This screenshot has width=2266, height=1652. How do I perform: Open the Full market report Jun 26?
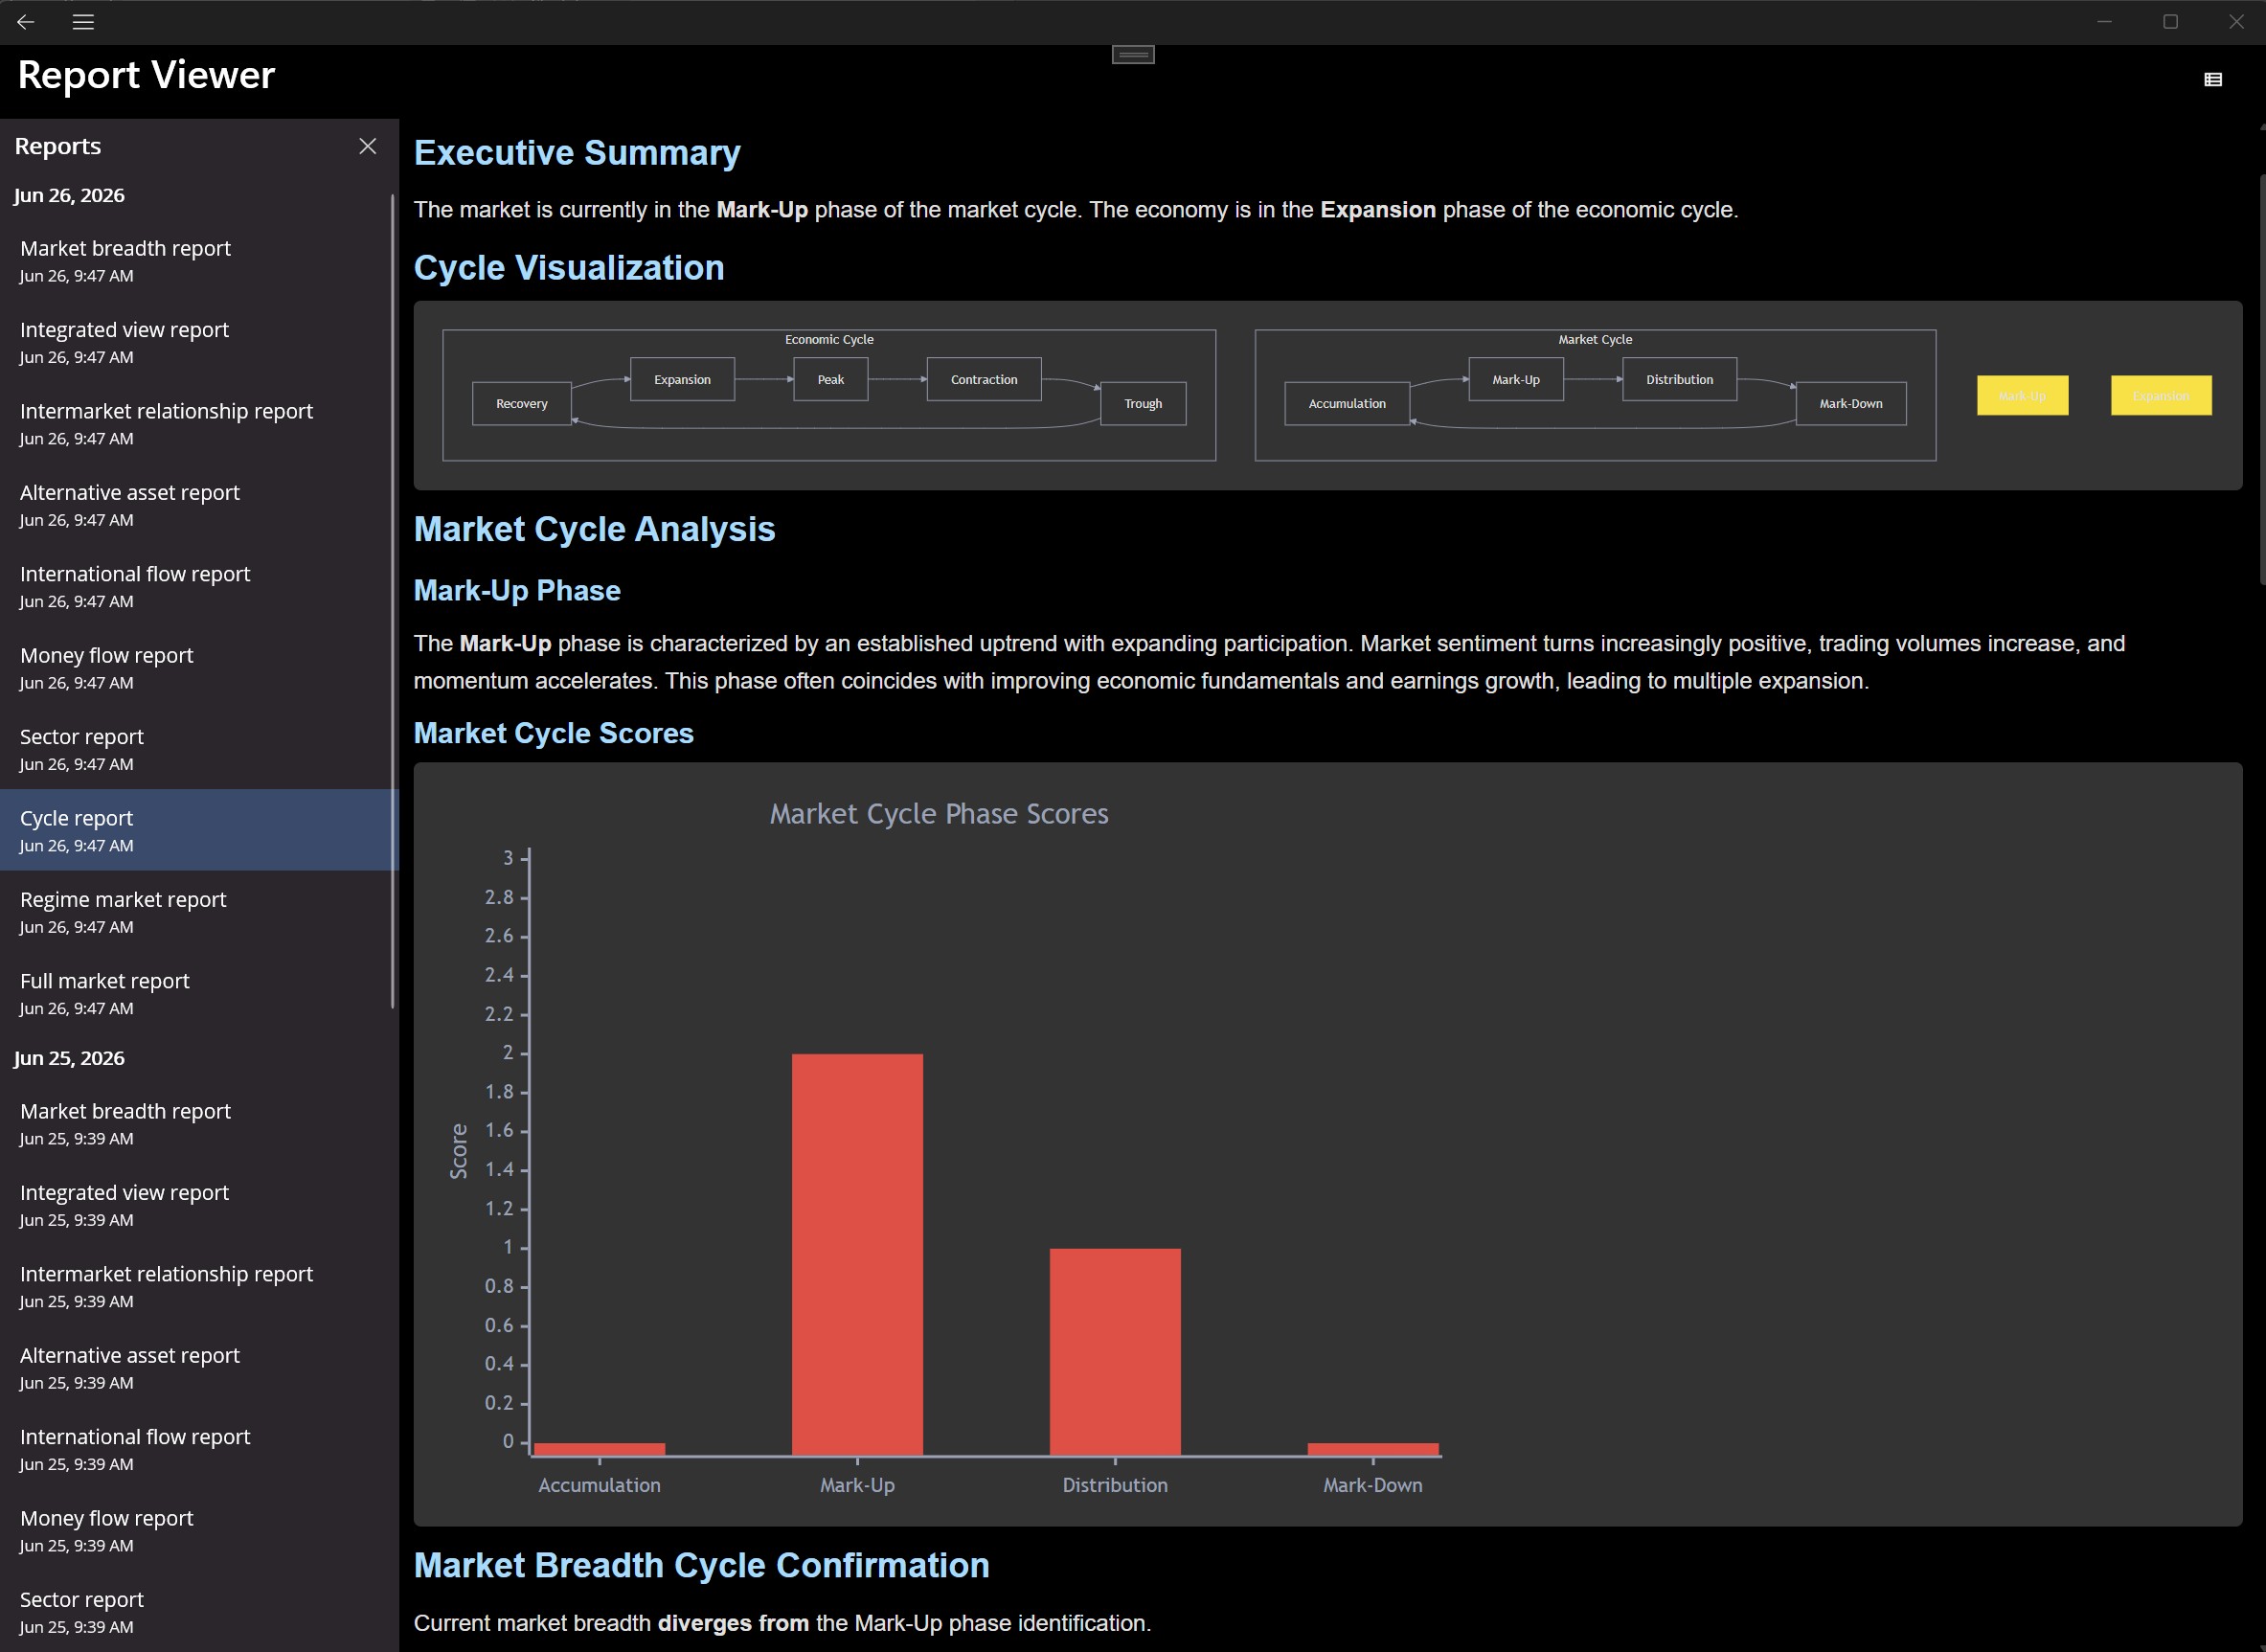point(200,993)
